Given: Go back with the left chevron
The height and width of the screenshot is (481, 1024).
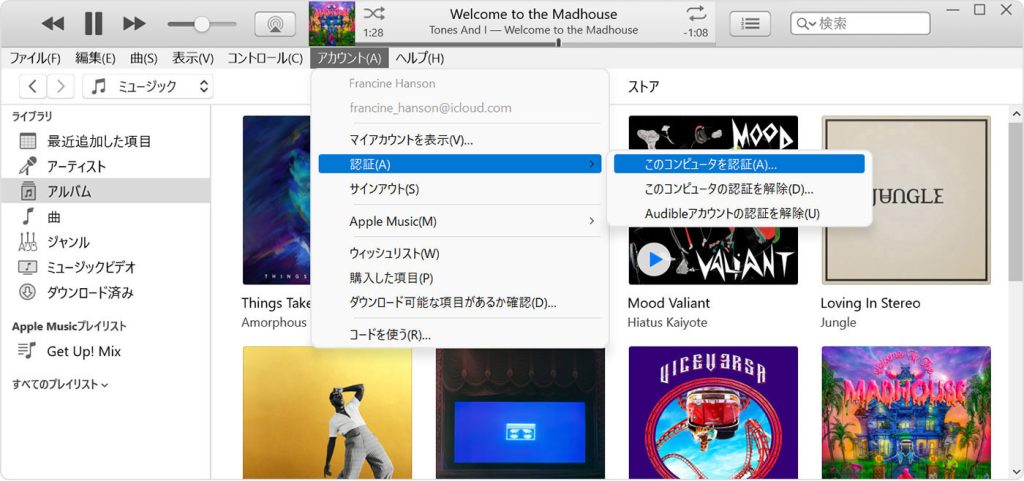Looking at the screenshot, I should click(33, 86).
